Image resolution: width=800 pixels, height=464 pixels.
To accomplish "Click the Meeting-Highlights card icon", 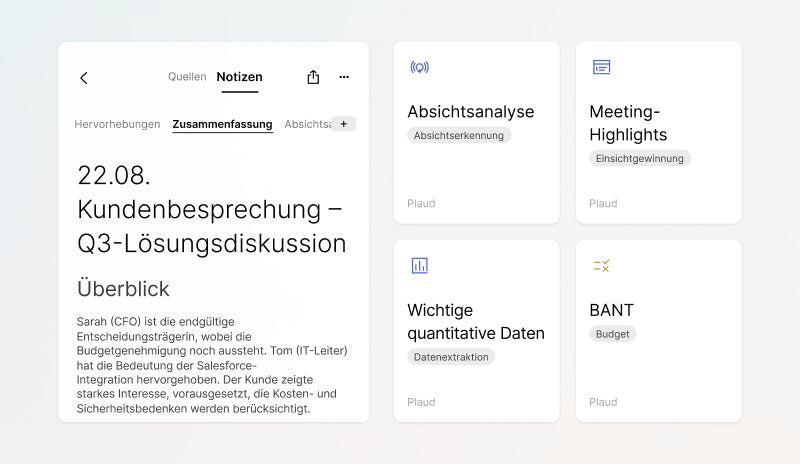I will click(601, 67).
